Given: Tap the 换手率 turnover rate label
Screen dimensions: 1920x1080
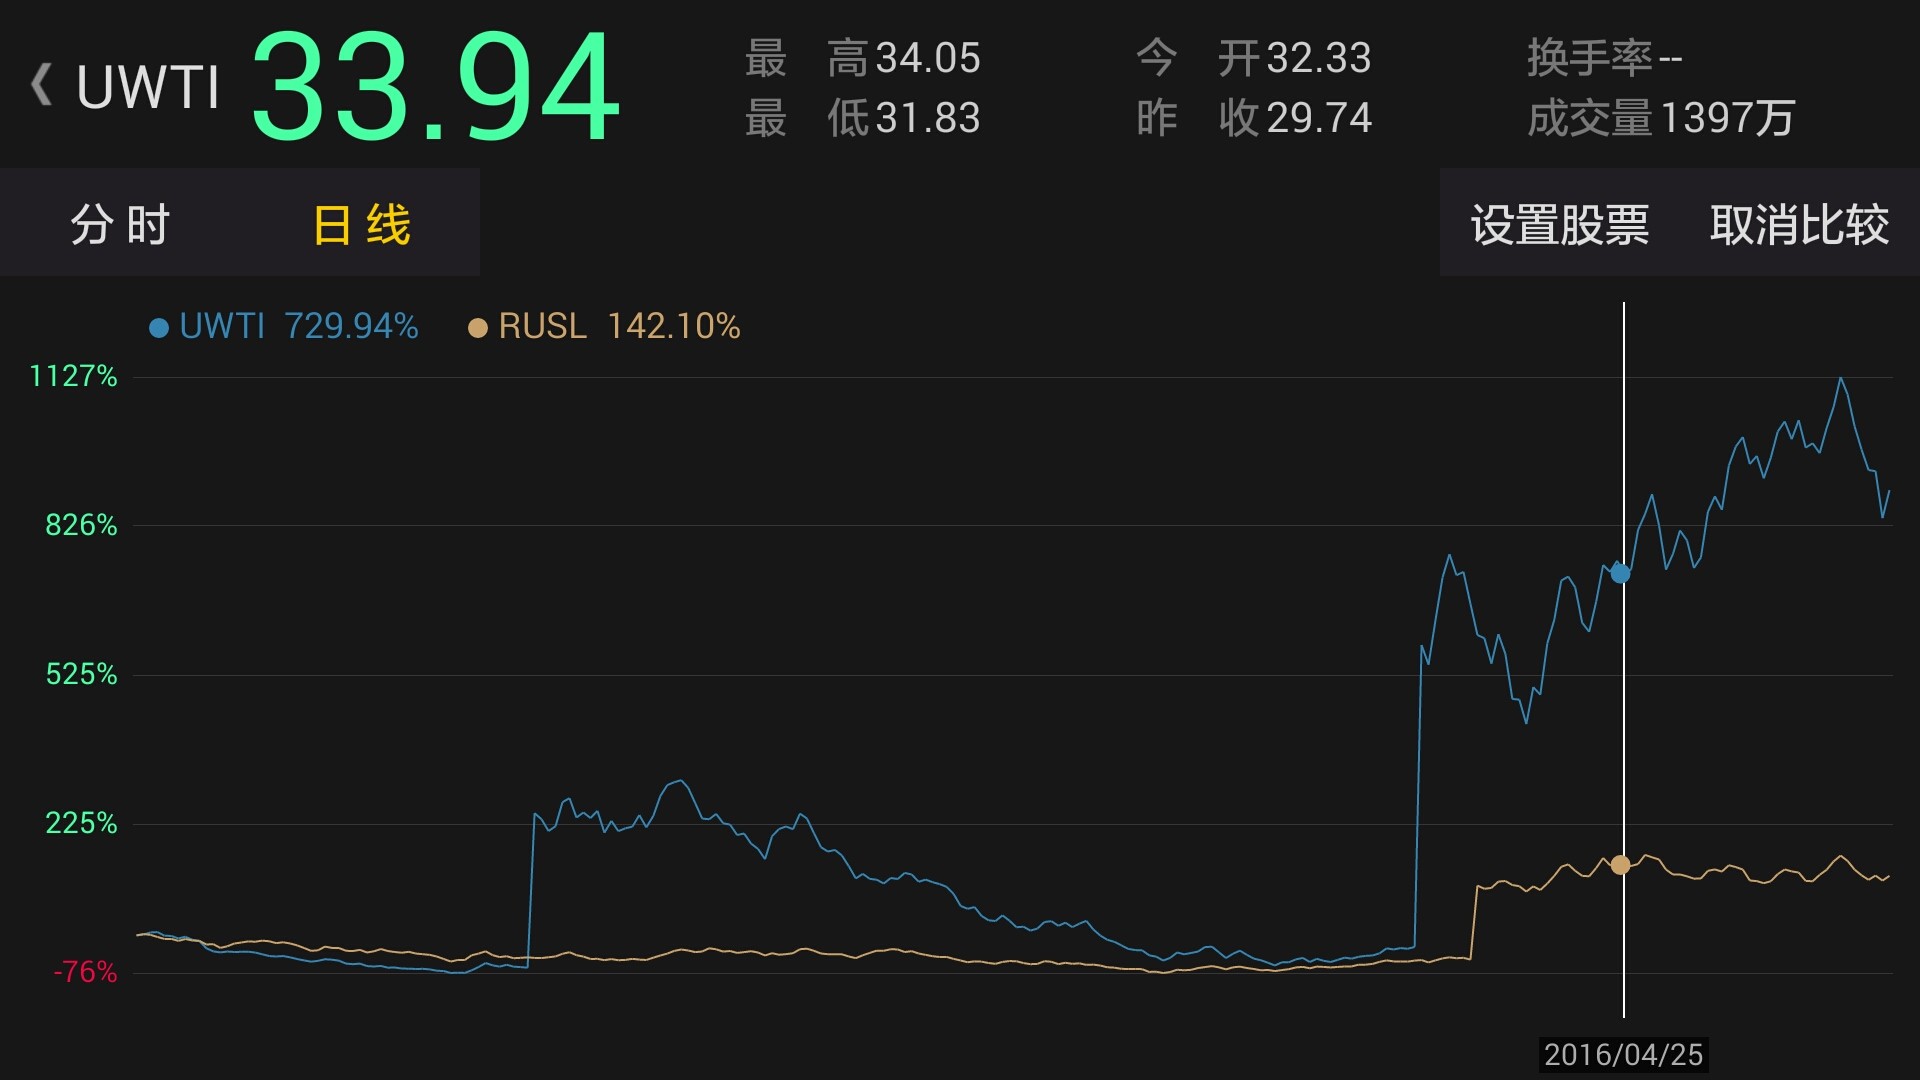Looking at the screenshot, I should pos(1590,58).
